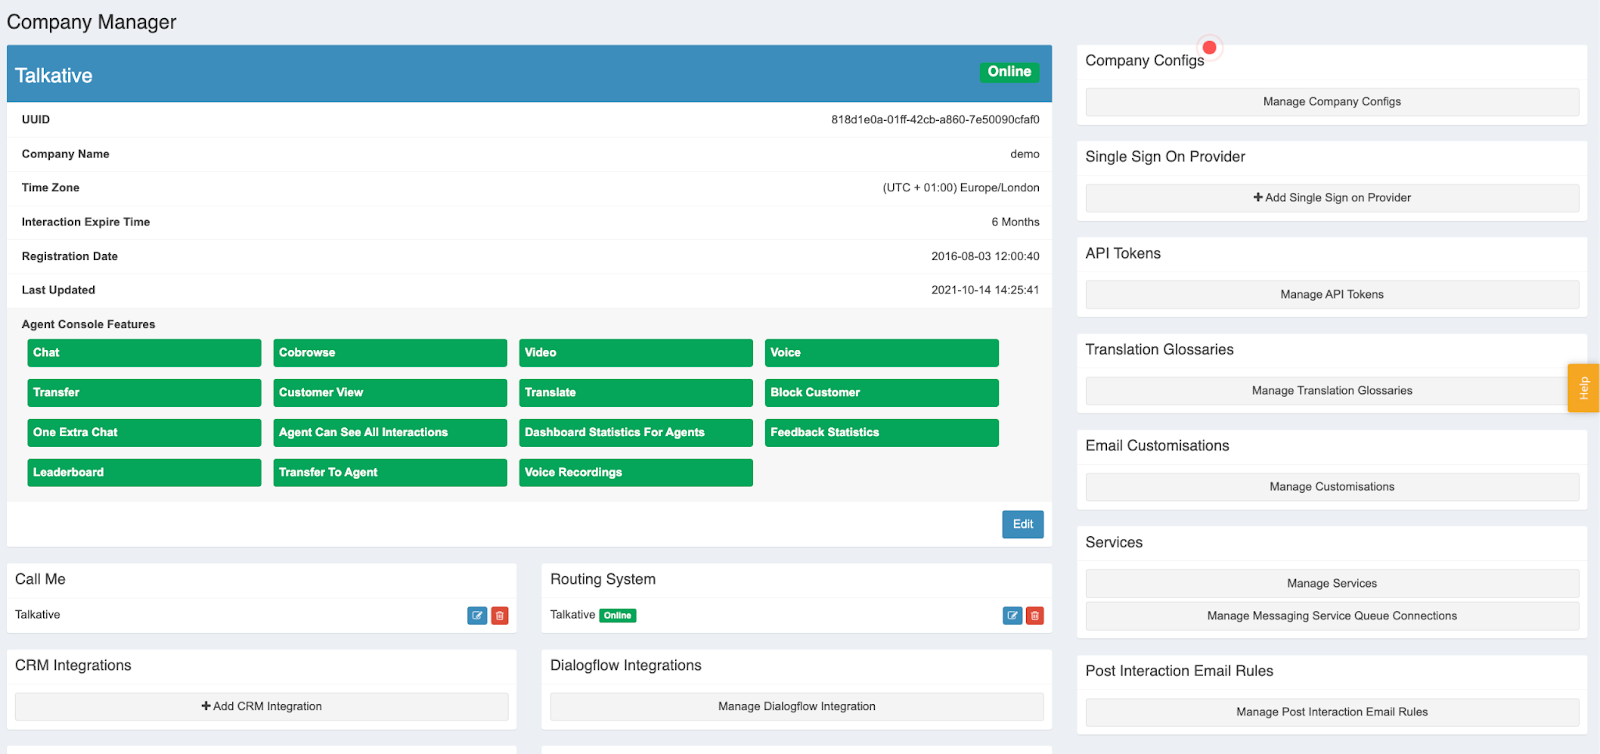
Task: Click the Dialogflow Integrations heading
Action: [626, 666]
